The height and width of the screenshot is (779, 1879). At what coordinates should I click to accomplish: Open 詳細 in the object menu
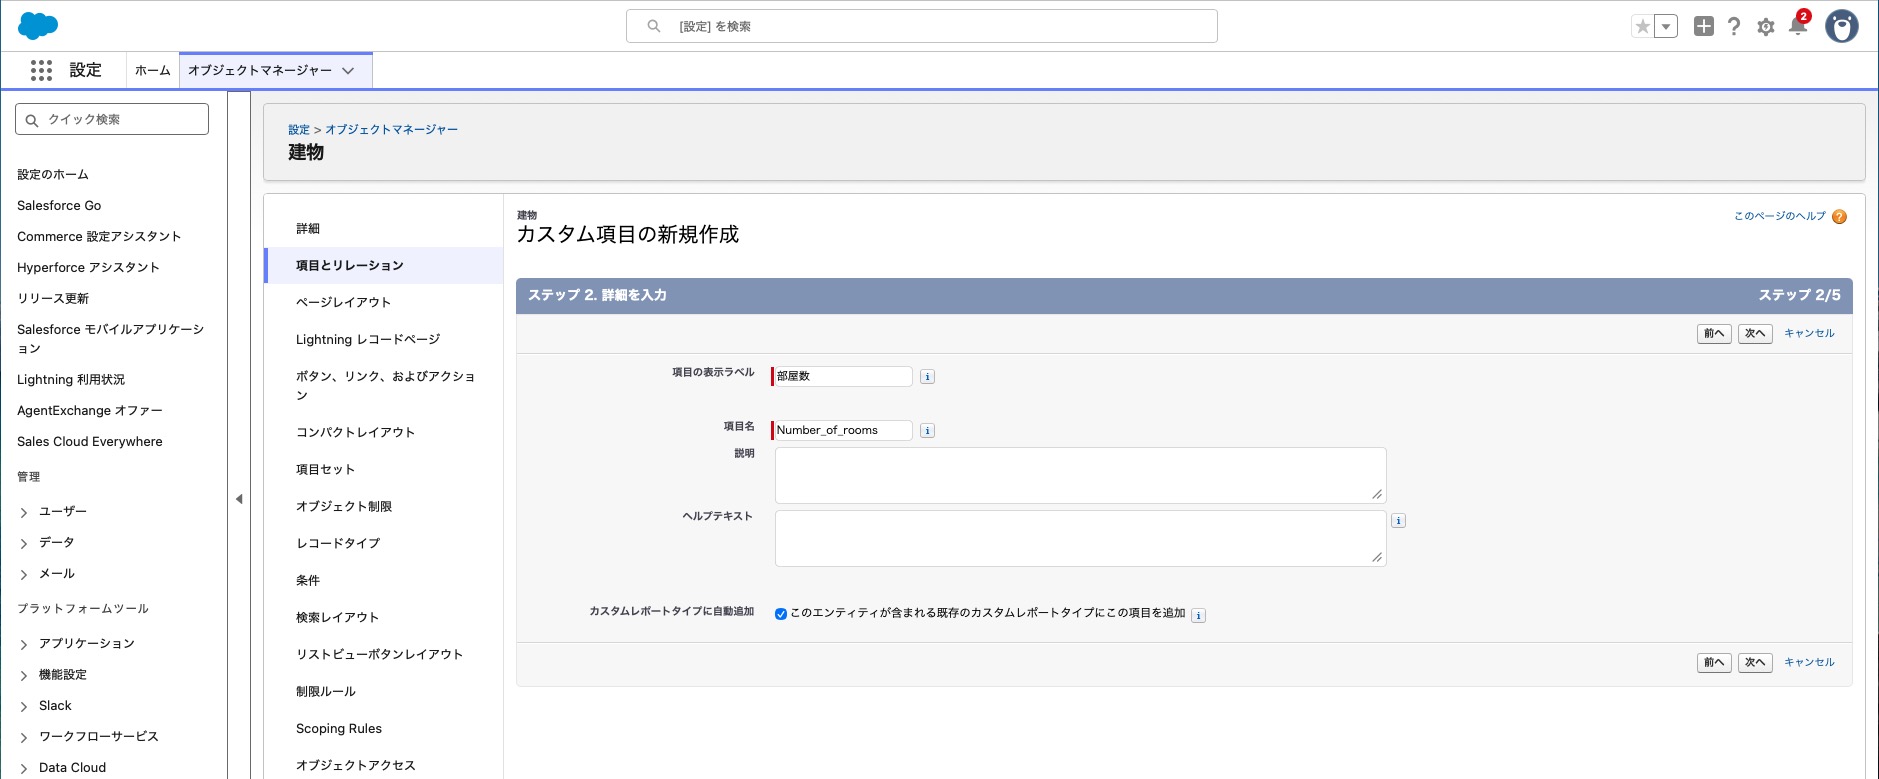coord(308,229)
